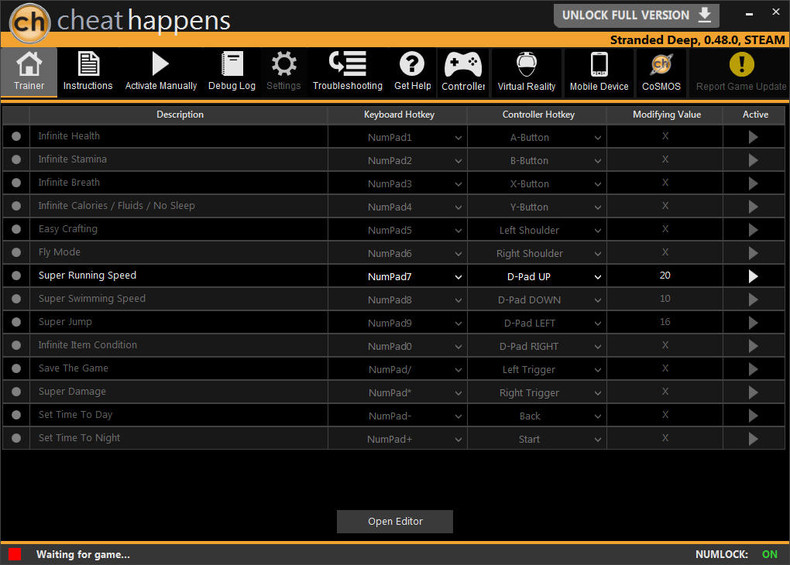Screen dimensions: 790x565
Task: Click the Active column header
Action: coord(755,114)
